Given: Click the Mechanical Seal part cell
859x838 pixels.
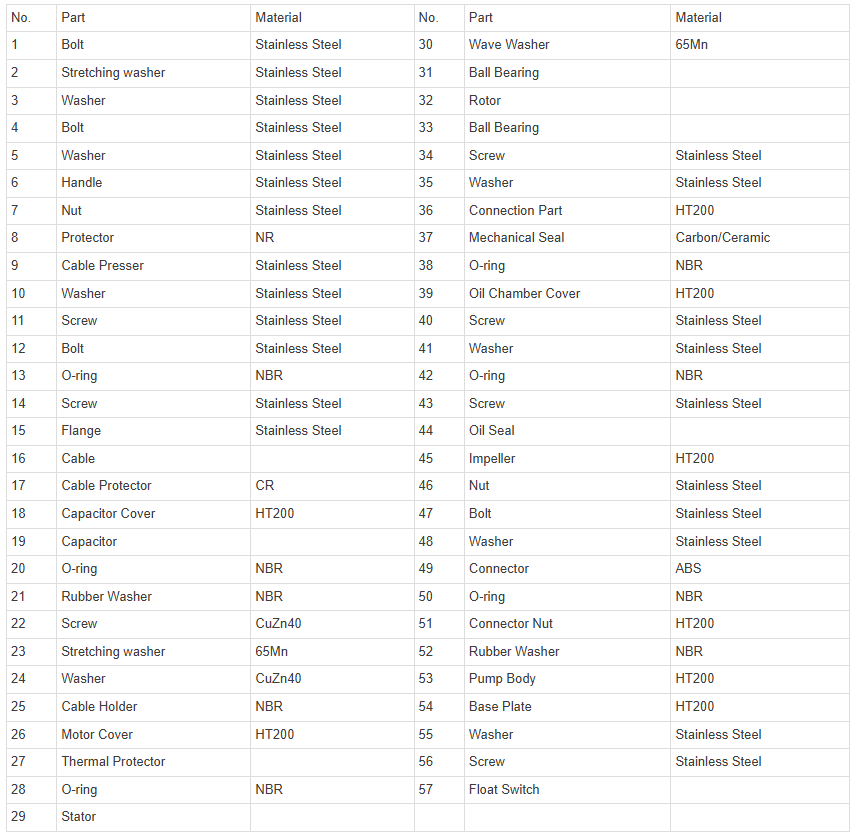Looking at the screenshot, I should pos(566,238).
